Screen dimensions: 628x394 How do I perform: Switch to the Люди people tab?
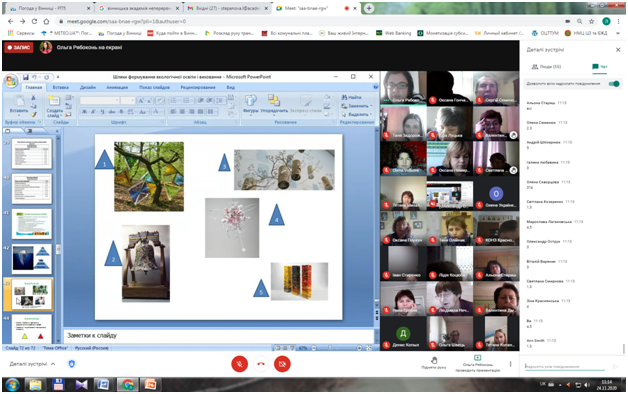546,67
